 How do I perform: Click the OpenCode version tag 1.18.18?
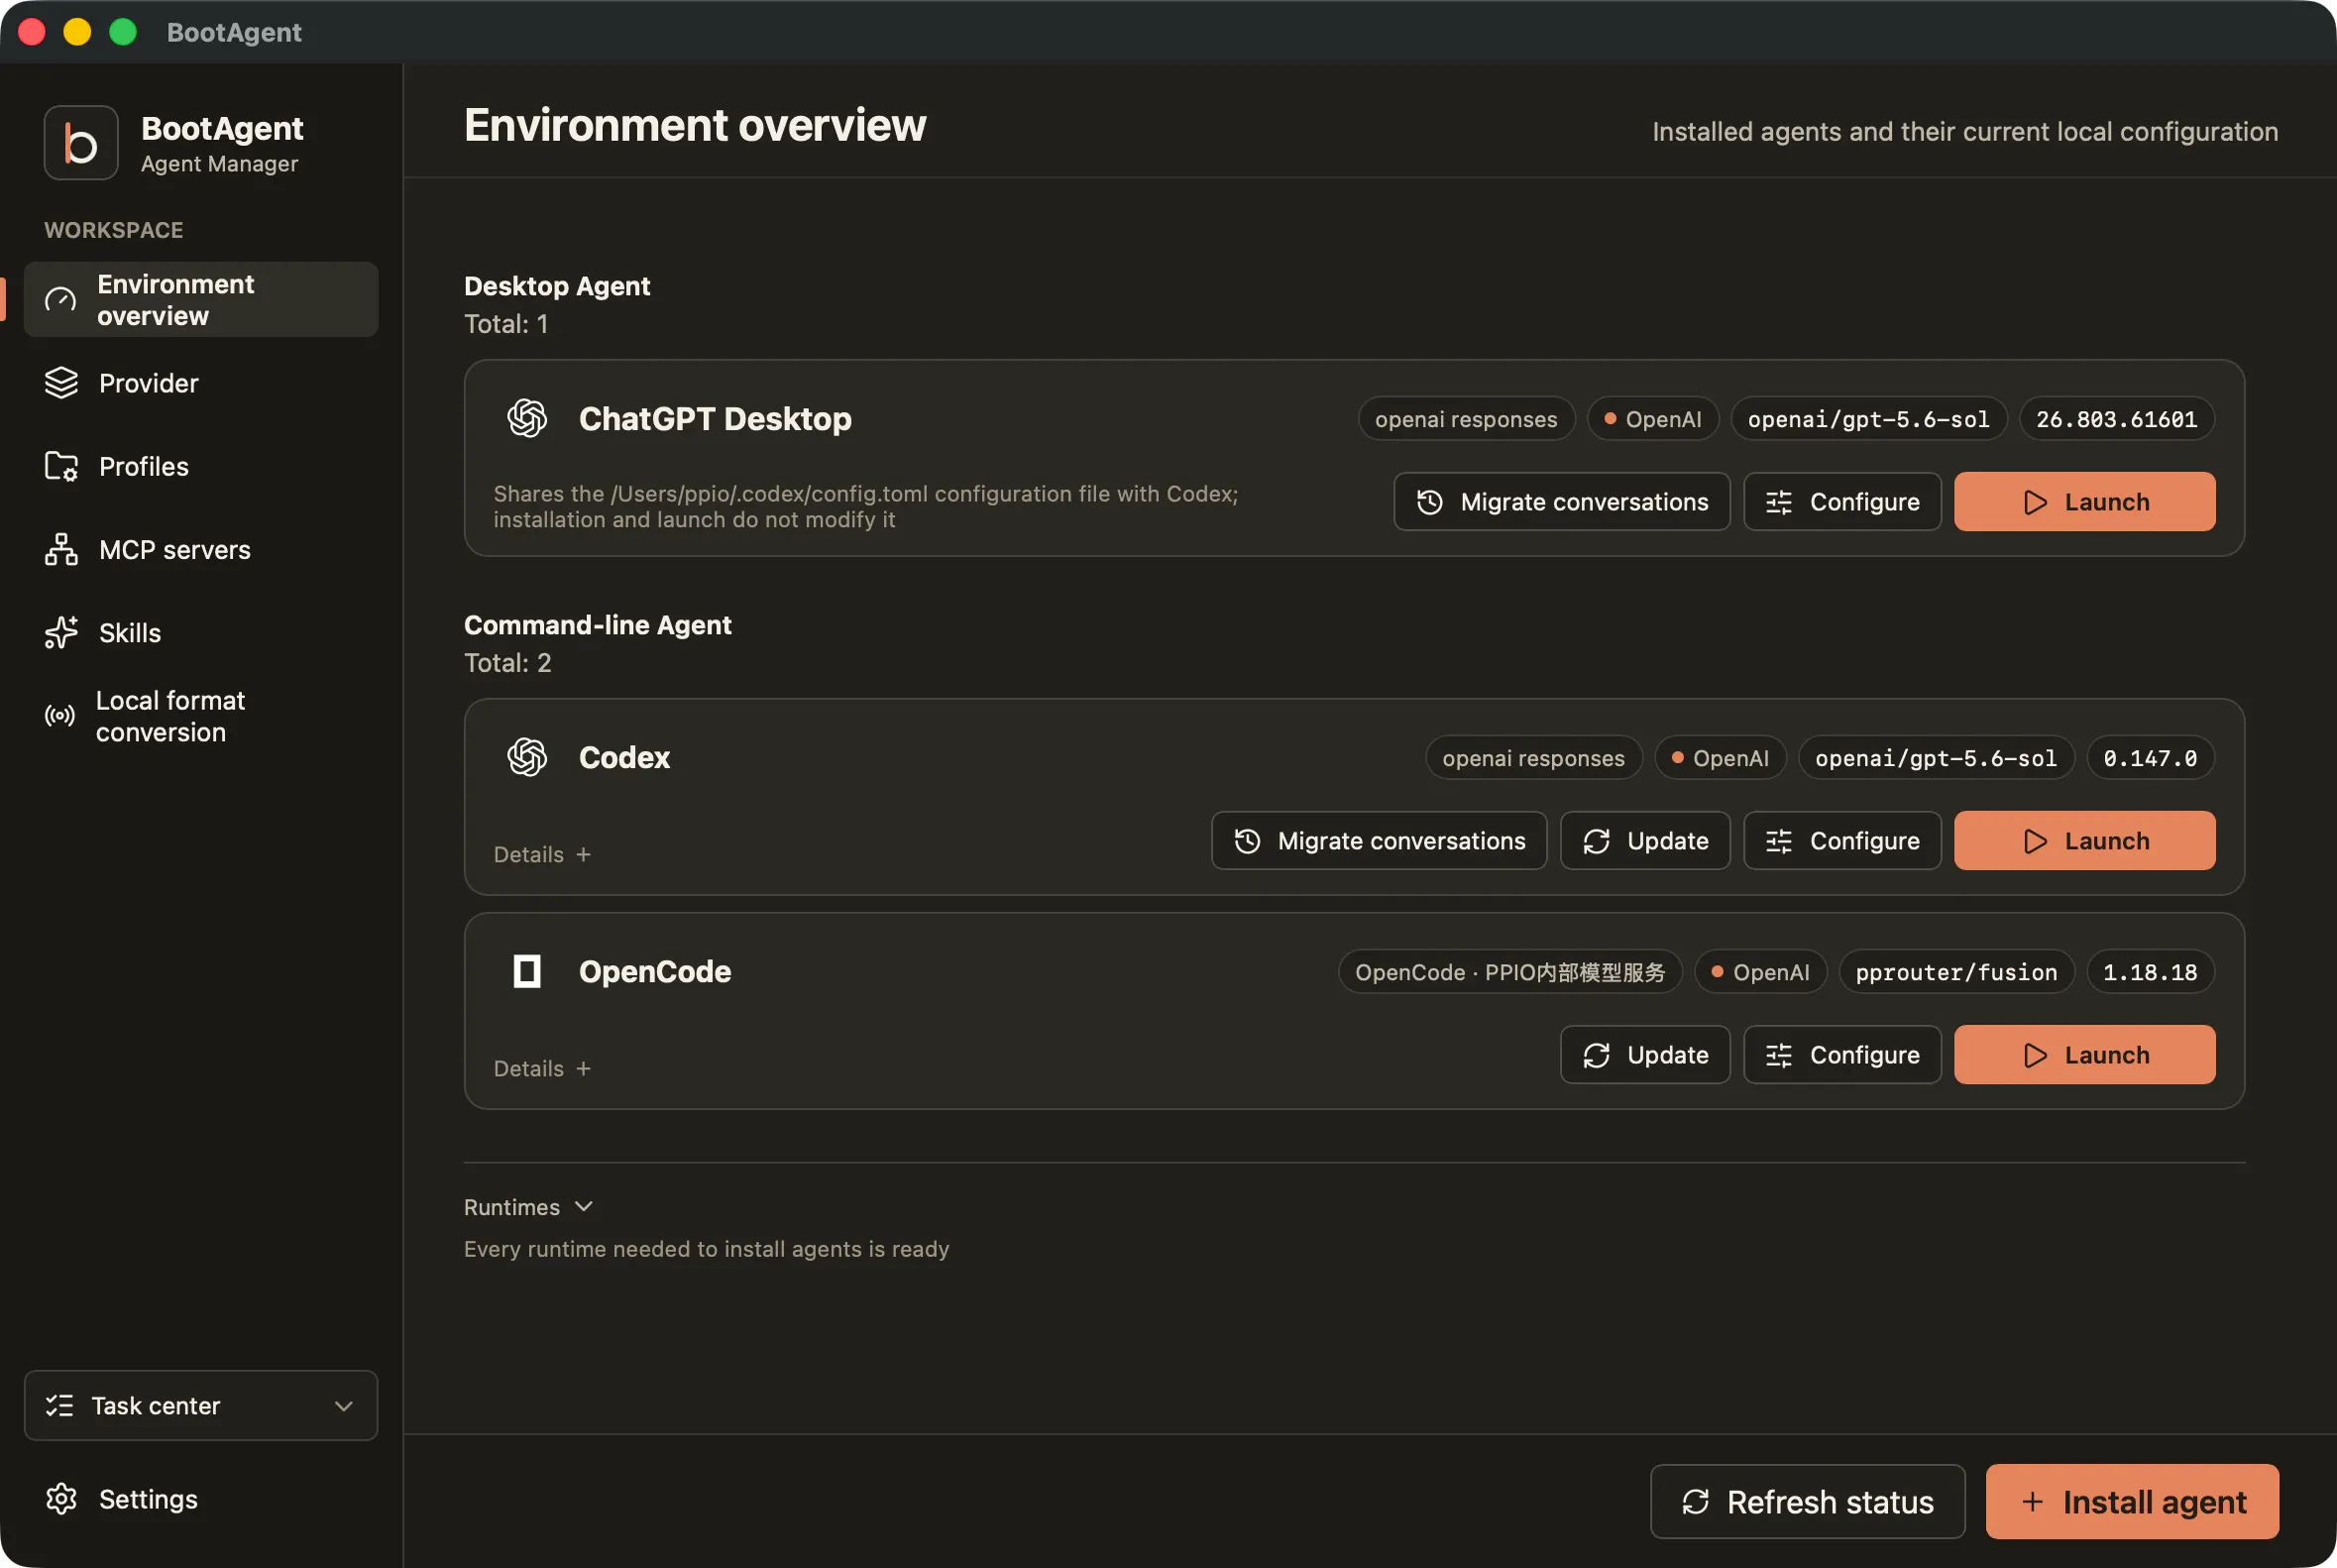[x=2150, y=972]
